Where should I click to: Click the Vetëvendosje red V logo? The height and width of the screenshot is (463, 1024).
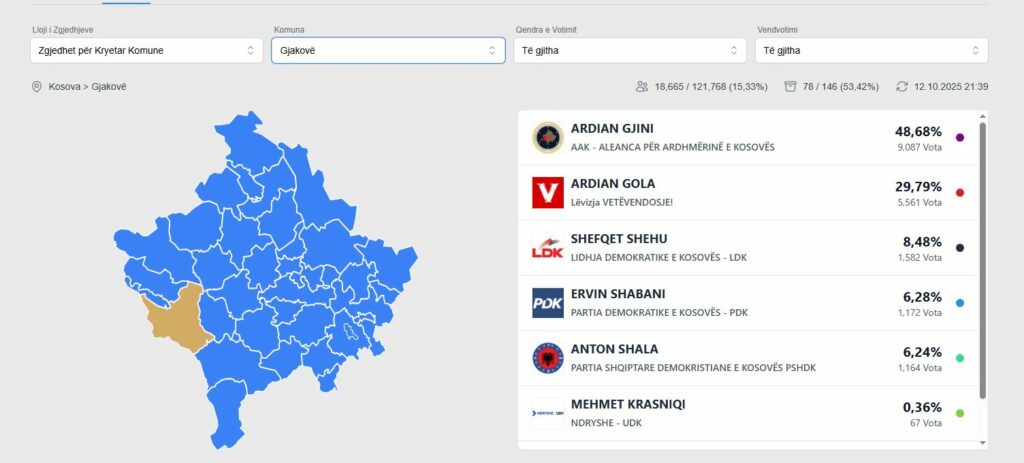click(548, 193)
